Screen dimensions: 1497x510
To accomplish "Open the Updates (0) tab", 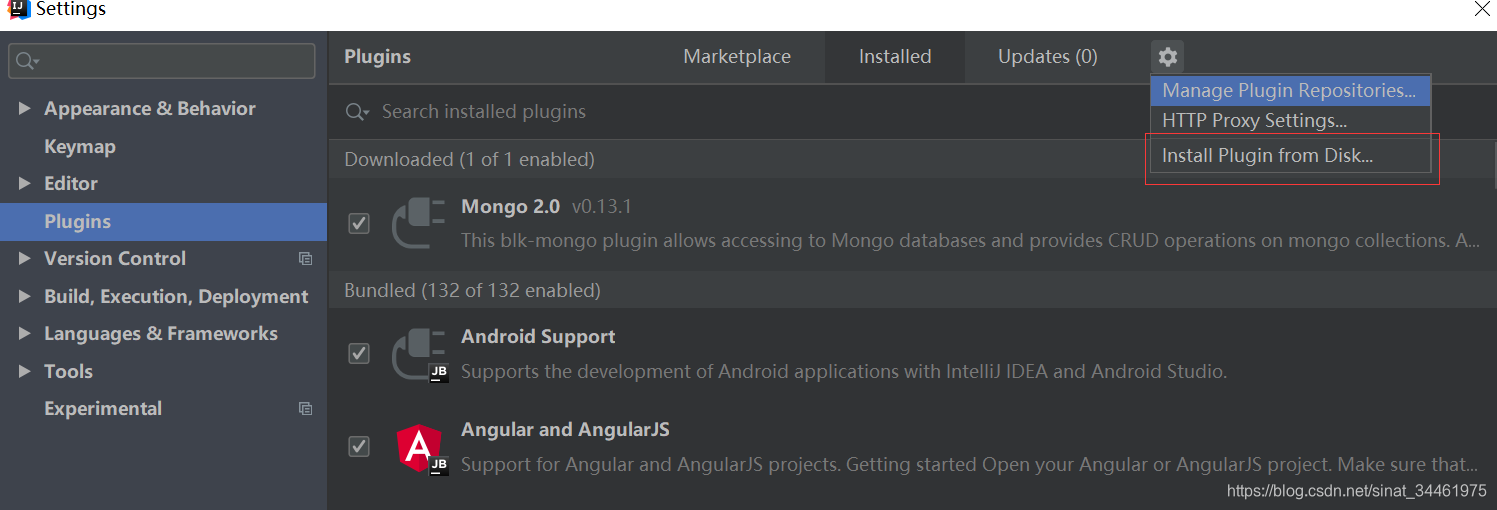I will [x=1048, y=57].
